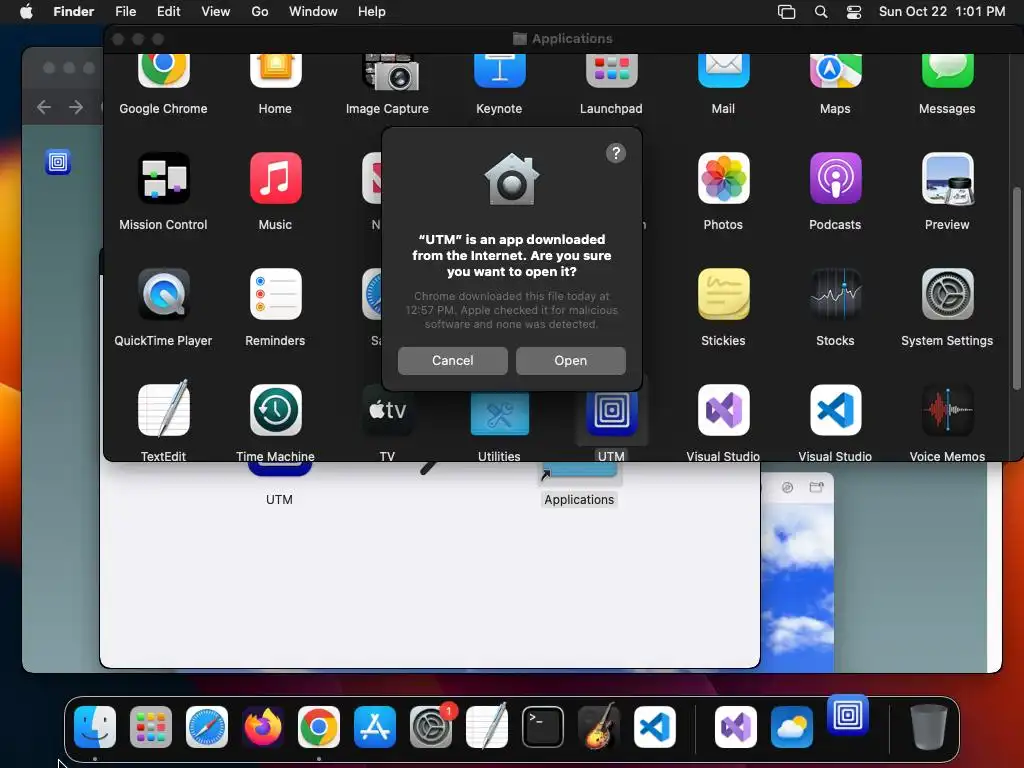Open the Apple menu
This screenshot has height=768, width=1024.
pos(26,12)
